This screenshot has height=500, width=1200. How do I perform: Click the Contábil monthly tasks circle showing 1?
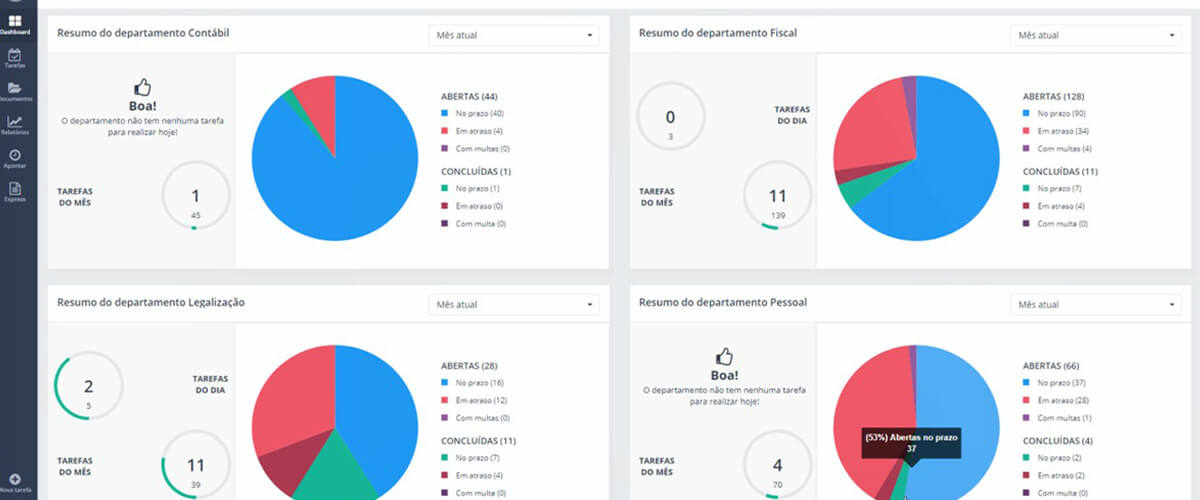pos(195,196)
